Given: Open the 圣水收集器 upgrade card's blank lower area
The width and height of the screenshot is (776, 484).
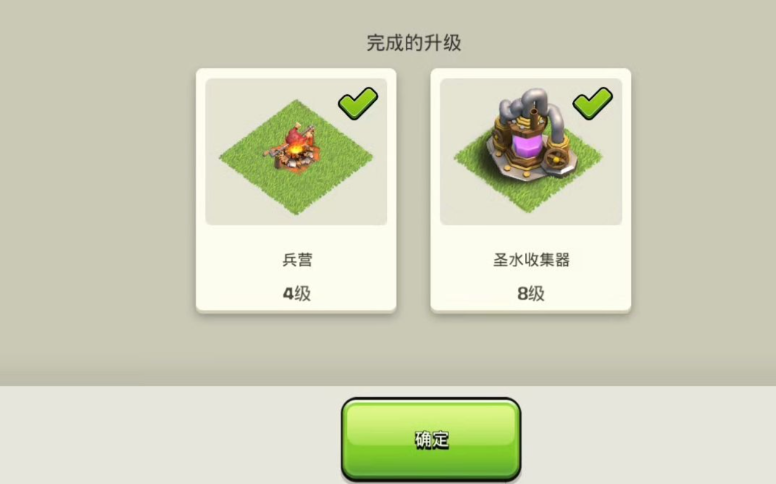Looking at the screenshot, I should [531, 276].
